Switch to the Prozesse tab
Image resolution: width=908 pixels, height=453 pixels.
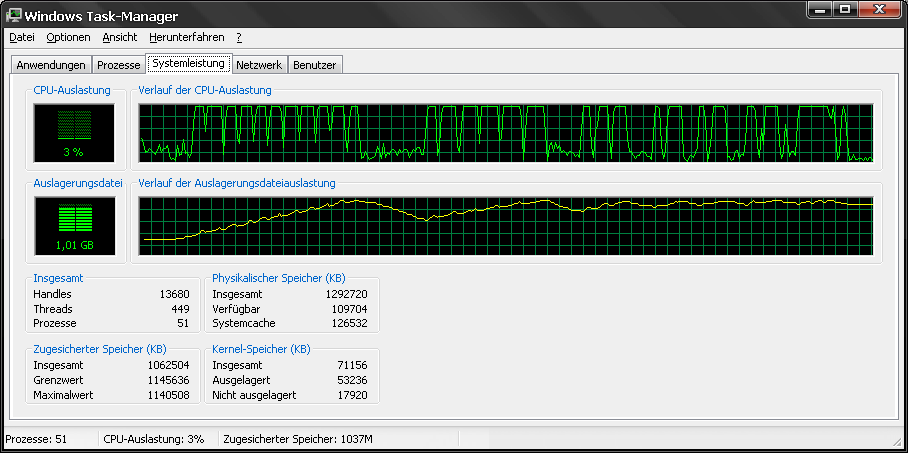click(x=118, y=65)
